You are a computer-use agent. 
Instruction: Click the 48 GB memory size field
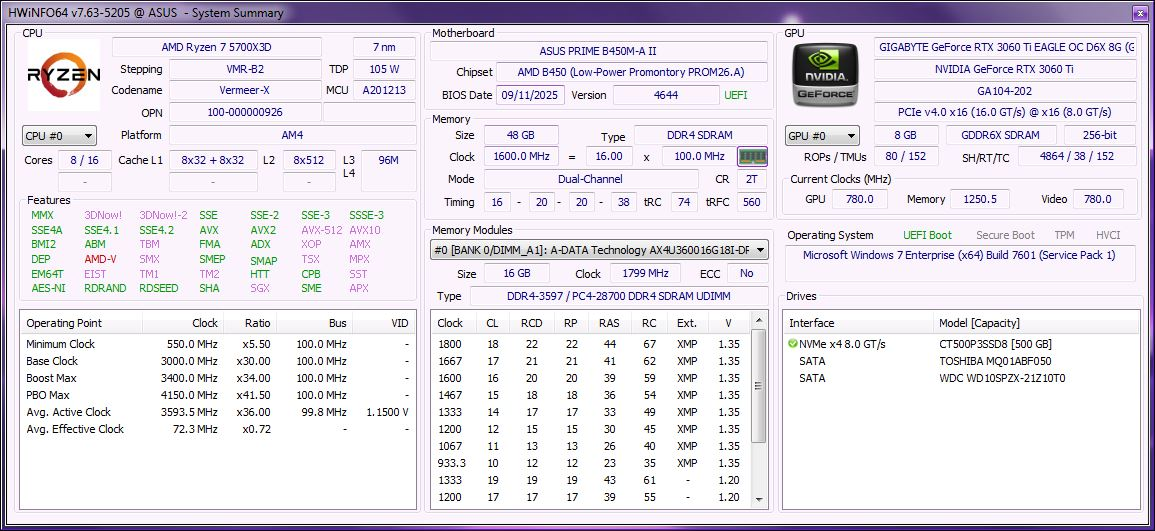point(521,136)
